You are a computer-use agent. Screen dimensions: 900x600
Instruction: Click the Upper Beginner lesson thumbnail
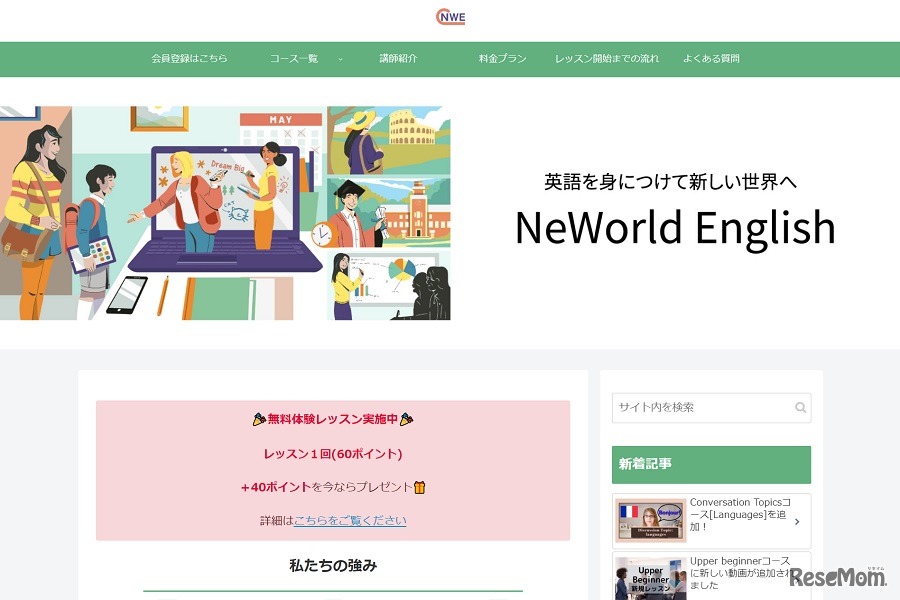[648, 578]
